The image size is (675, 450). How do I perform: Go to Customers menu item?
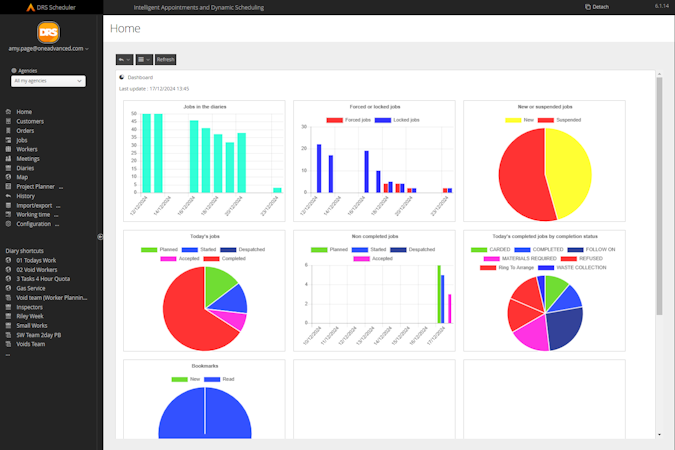click(x=30, y=121)
